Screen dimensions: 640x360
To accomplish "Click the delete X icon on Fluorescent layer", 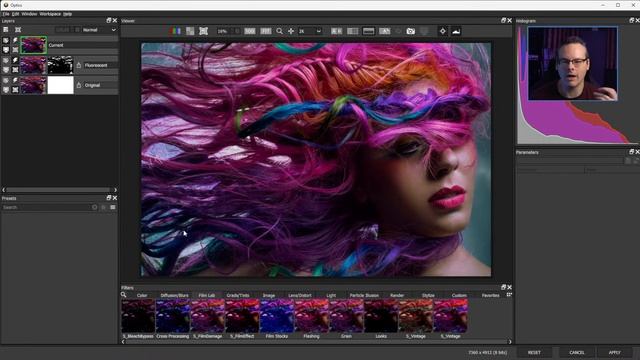I will pyautogui.click(x=15, y=70).
